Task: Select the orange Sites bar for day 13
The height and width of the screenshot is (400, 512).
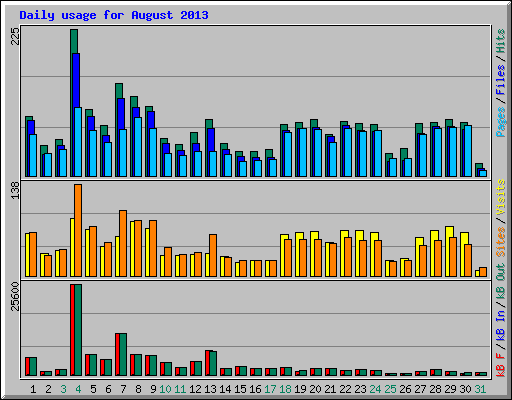Action: click(x=213, y=255)
